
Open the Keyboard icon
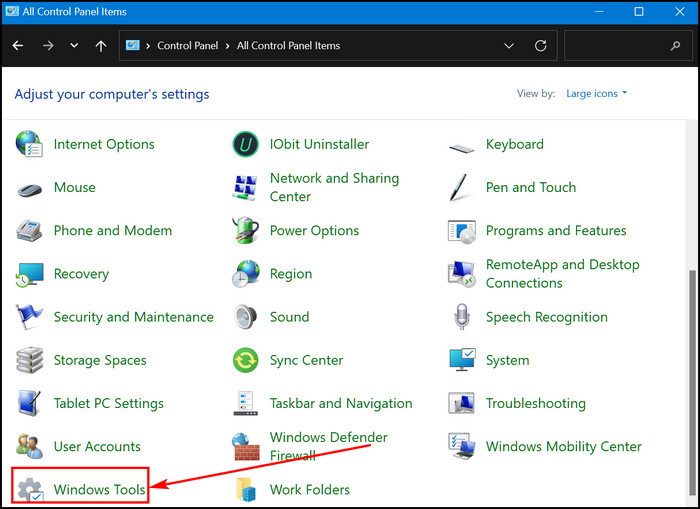(x=462, y=148)
